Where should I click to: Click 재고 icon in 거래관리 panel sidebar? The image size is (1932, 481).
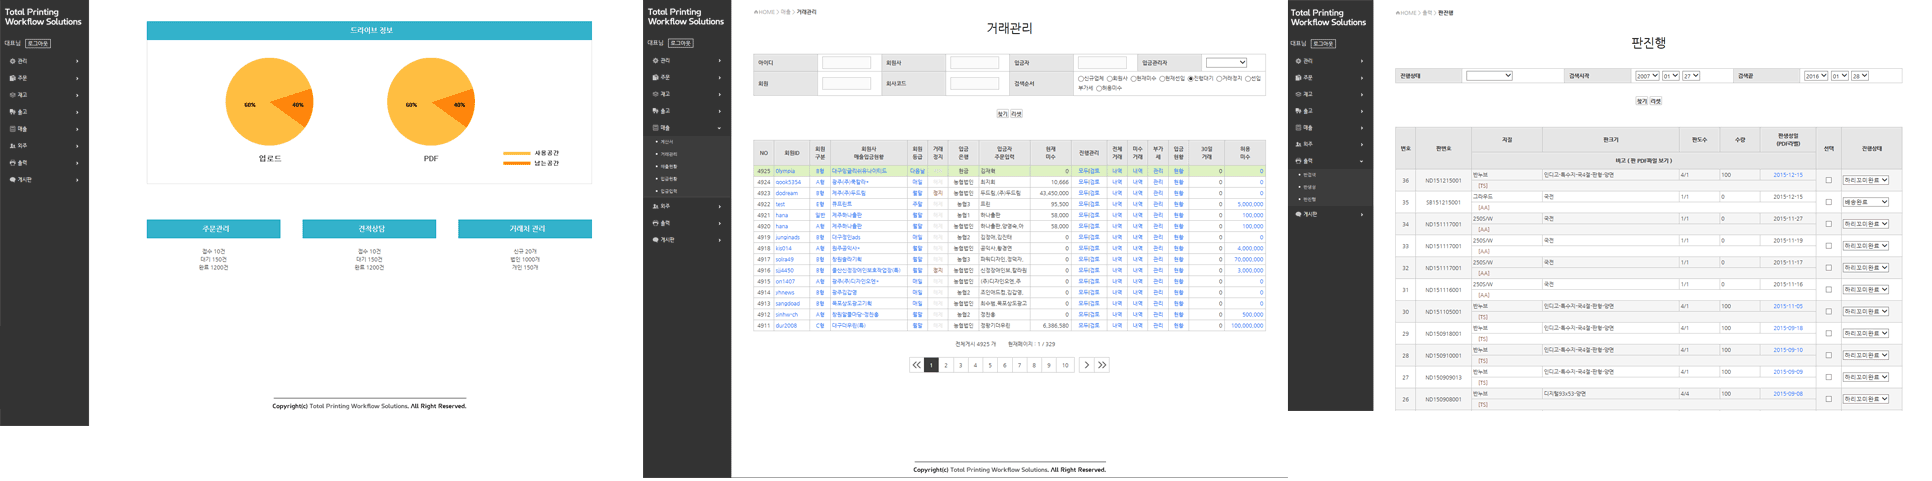[x=655, y=94]
